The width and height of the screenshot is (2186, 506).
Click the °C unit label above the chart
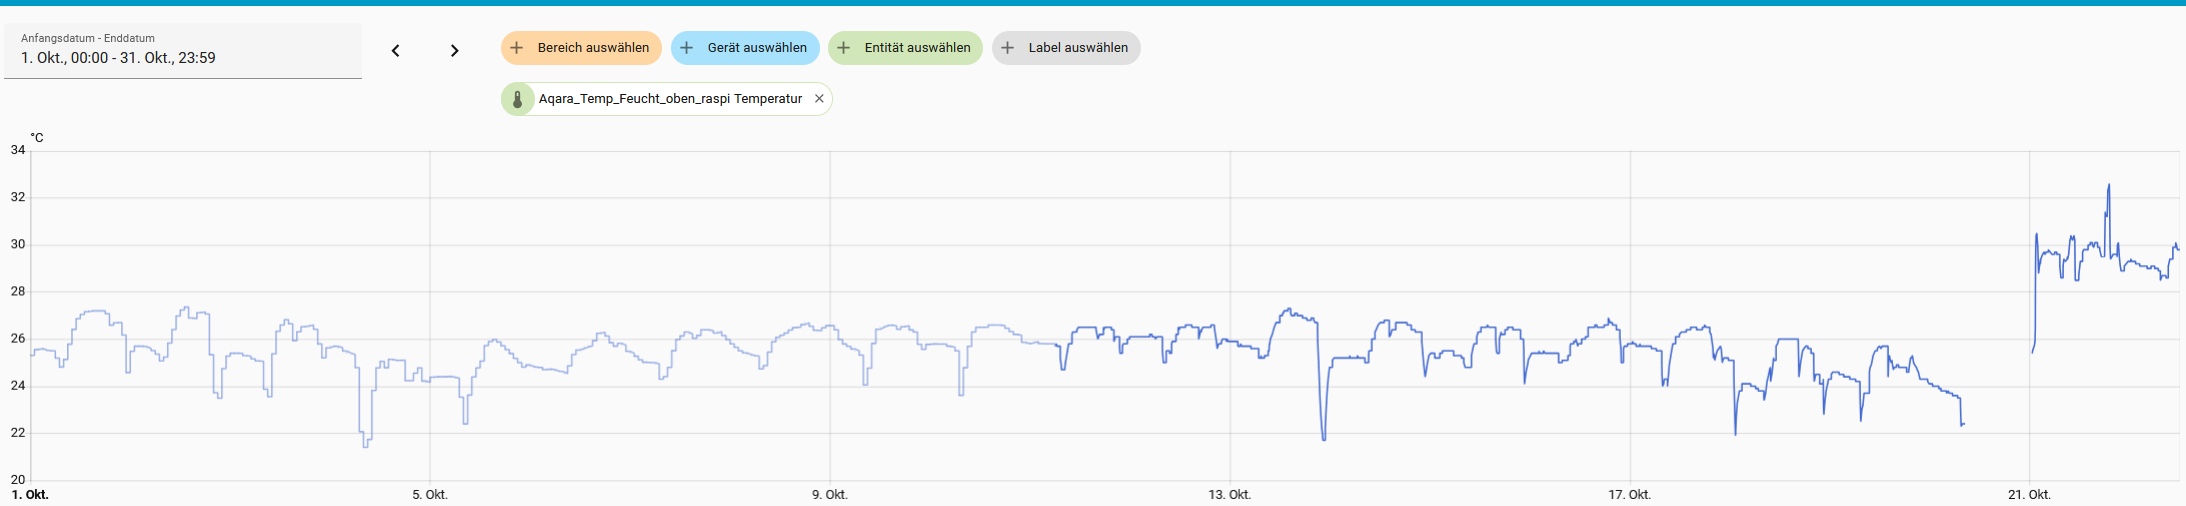pos(37,138)
